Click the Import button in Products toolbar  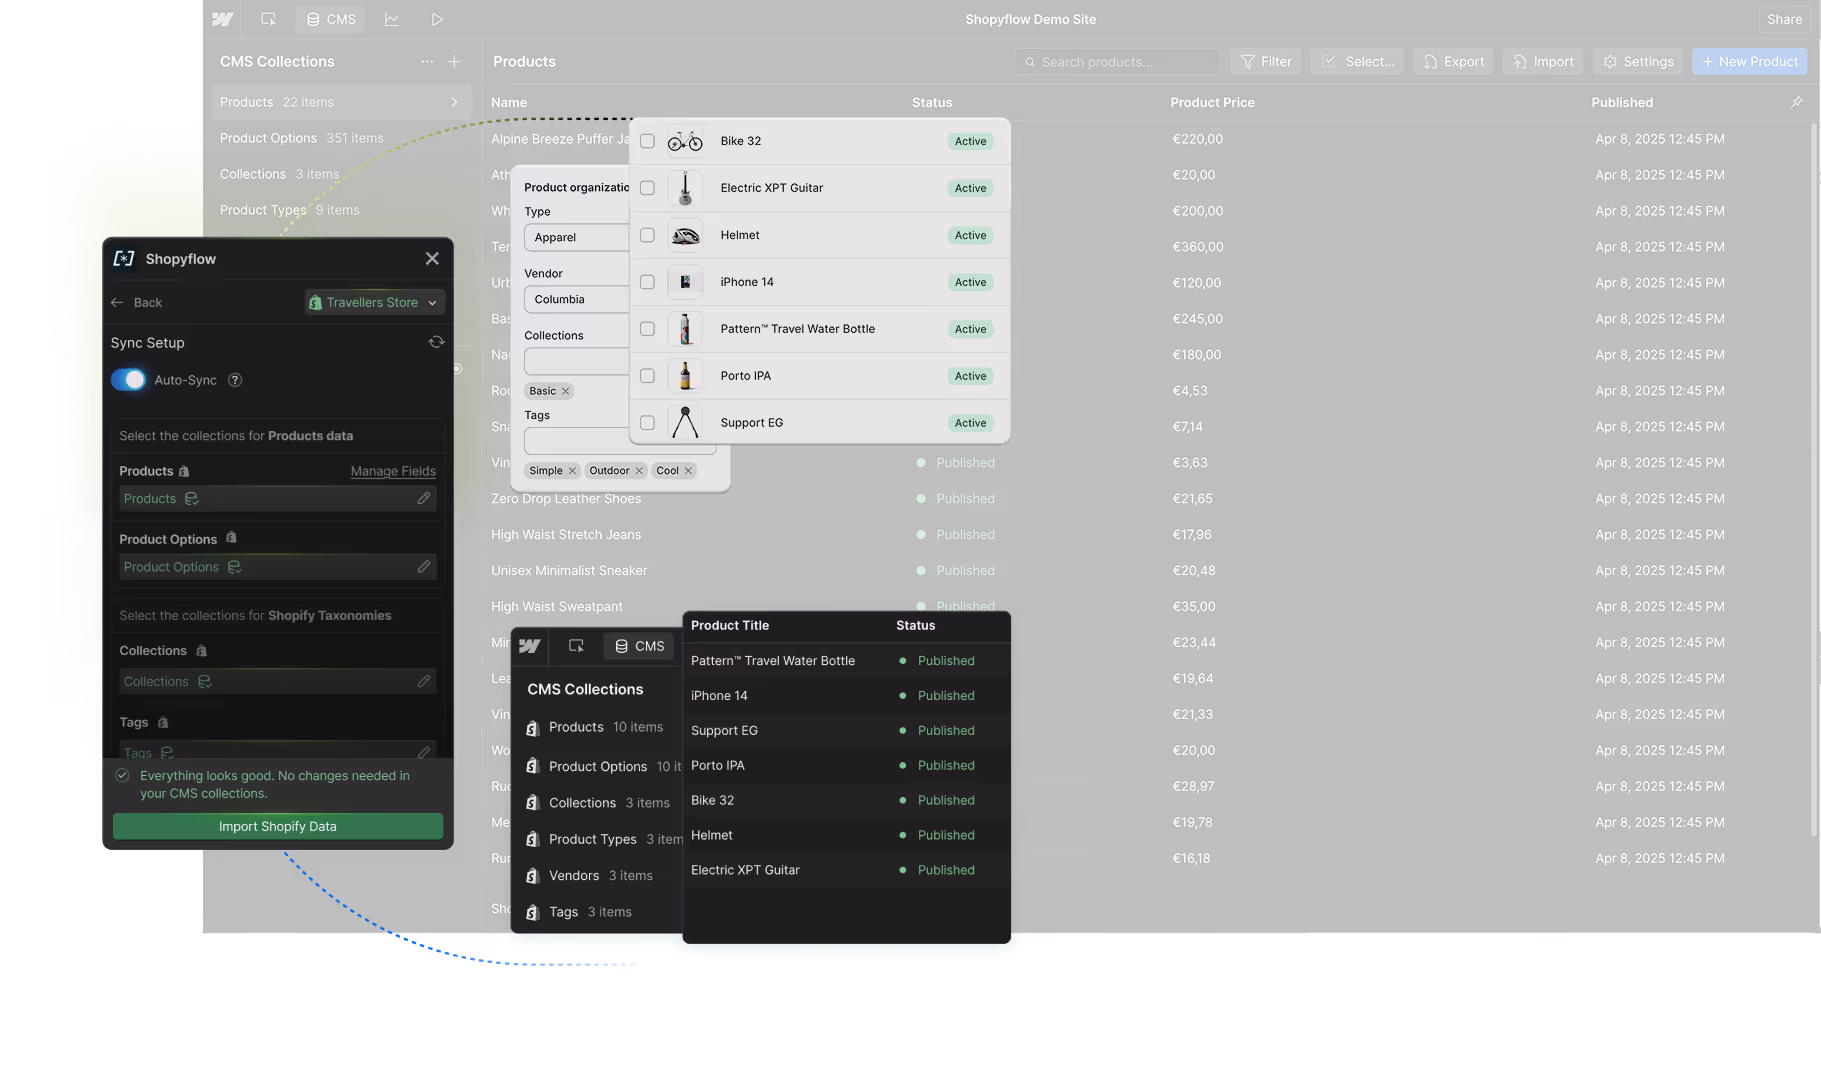(1543, 62)
